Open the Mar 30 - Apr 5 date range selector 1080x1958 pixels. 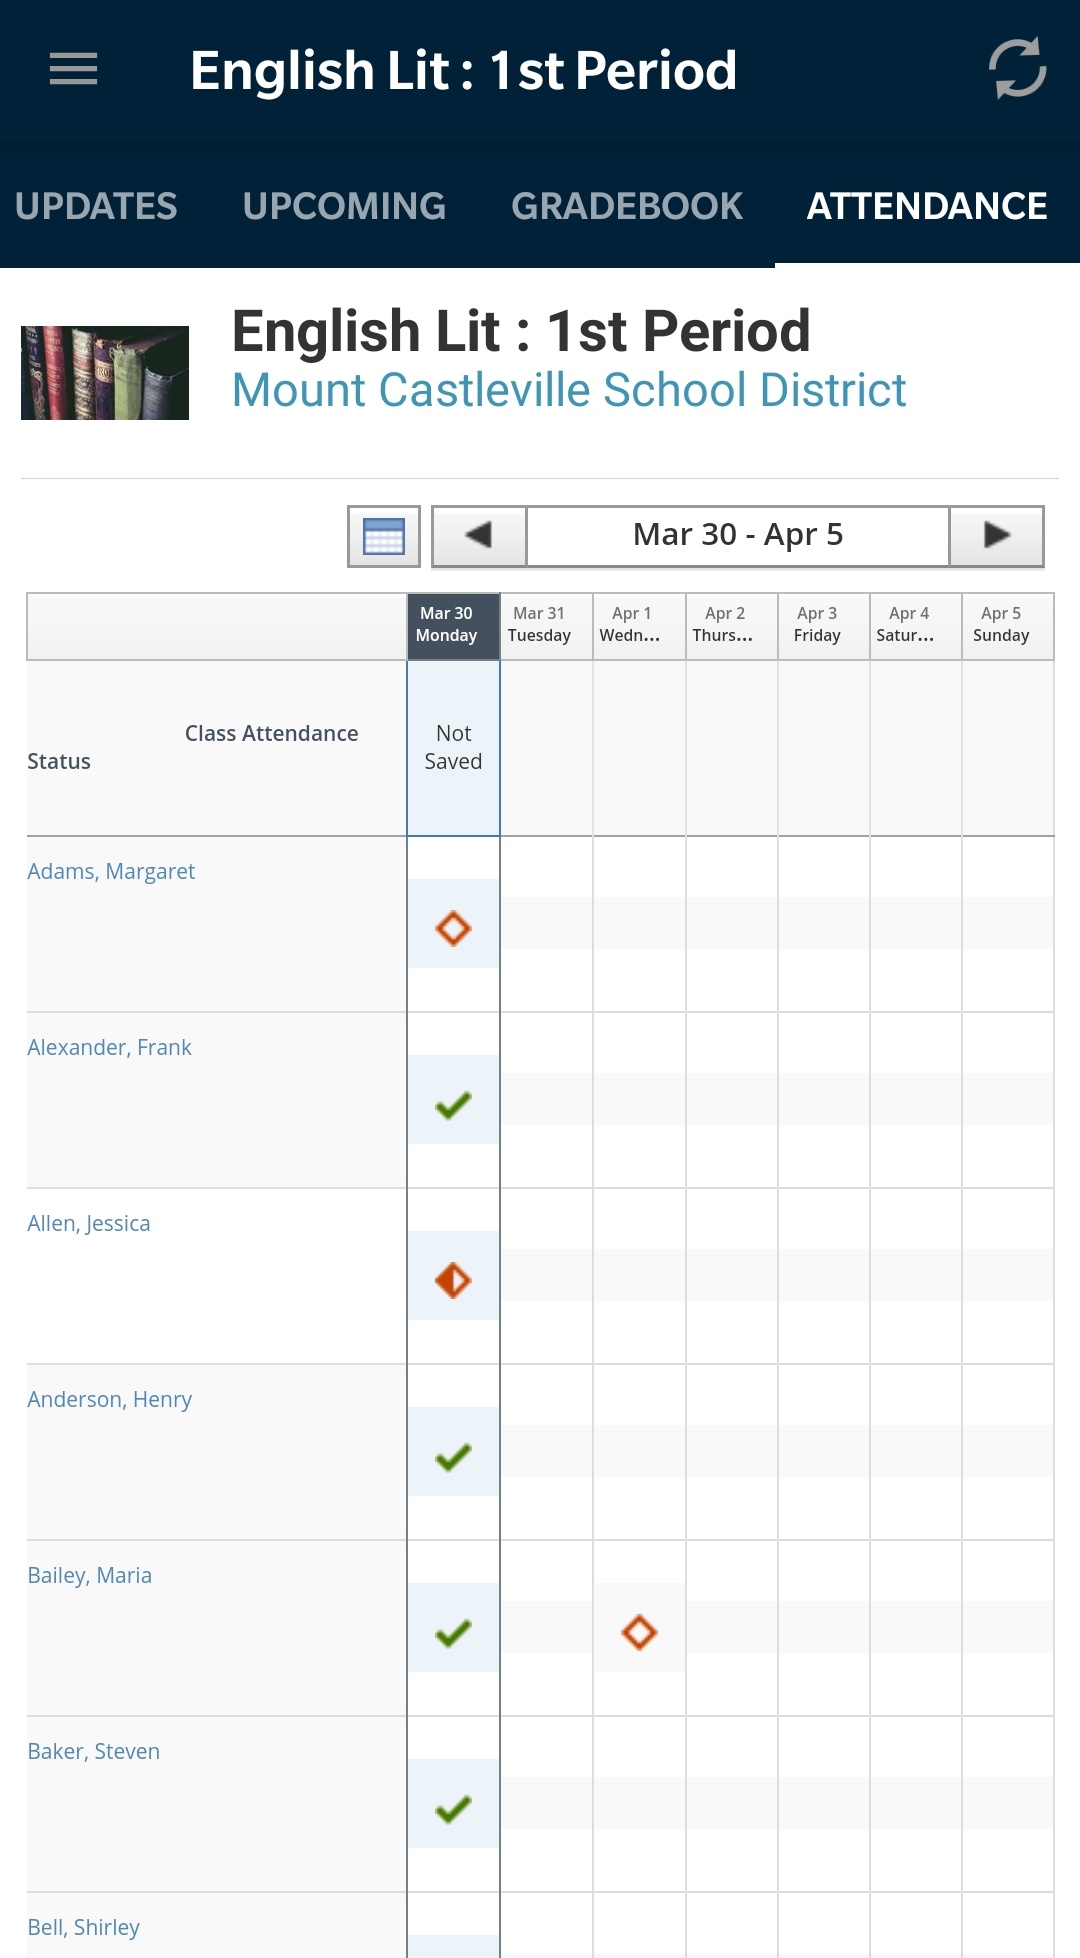point(737,536)
